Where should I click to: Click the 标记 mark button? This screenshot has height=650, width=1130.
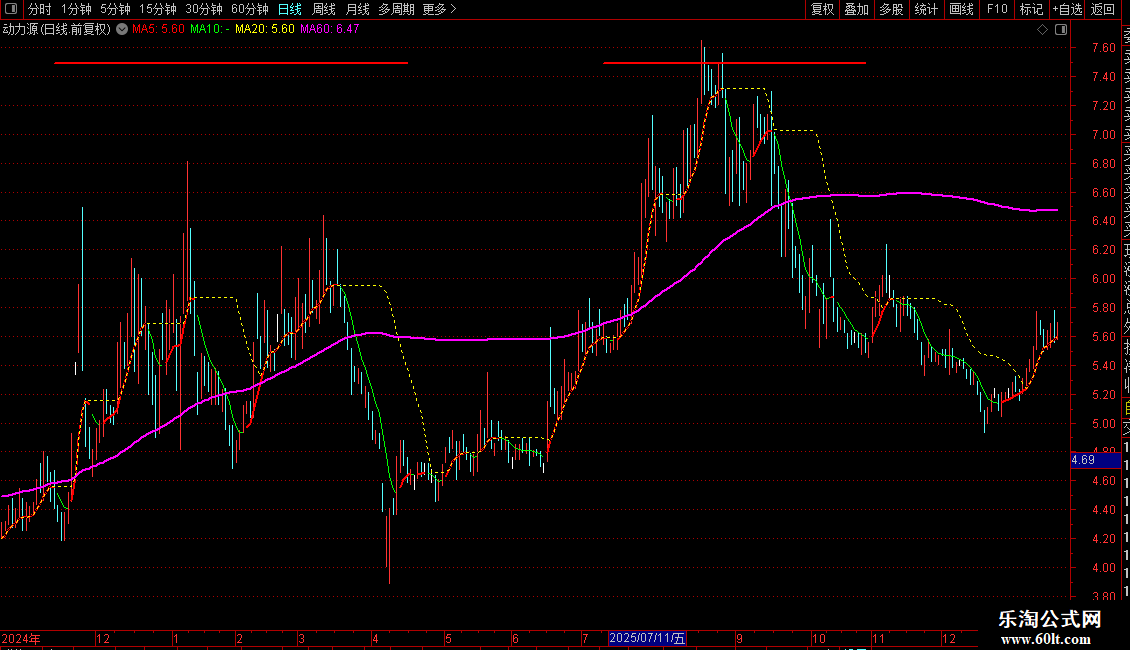(x=1031, y=9)
